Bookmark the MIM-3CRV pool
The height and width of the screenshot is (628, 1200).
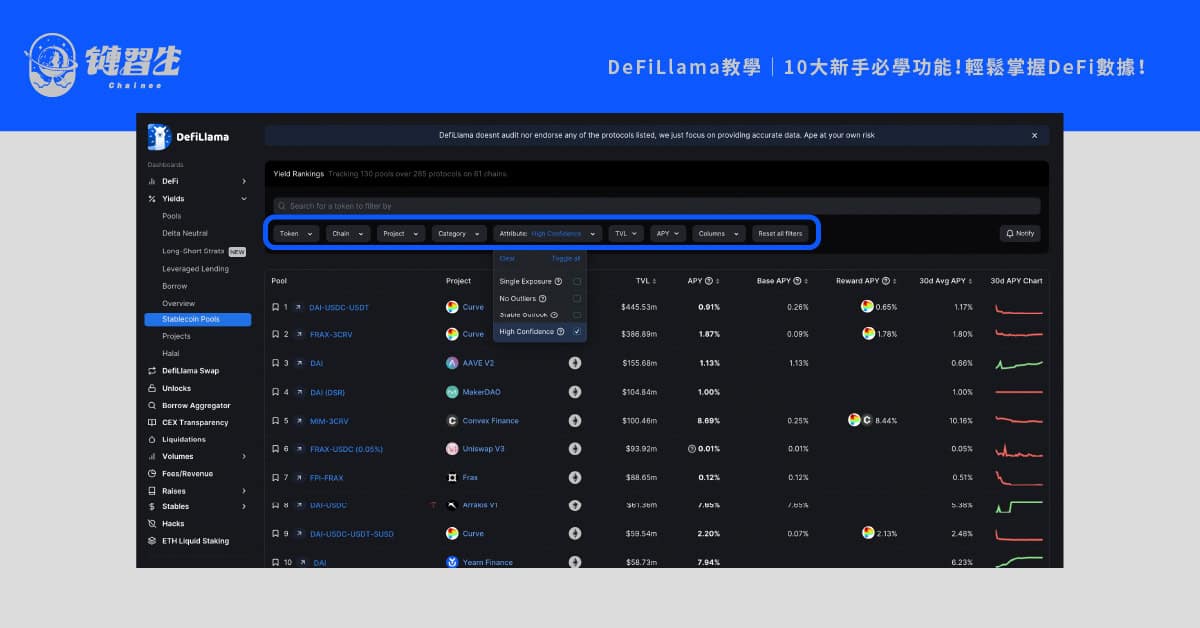click(x=275, y=421)
